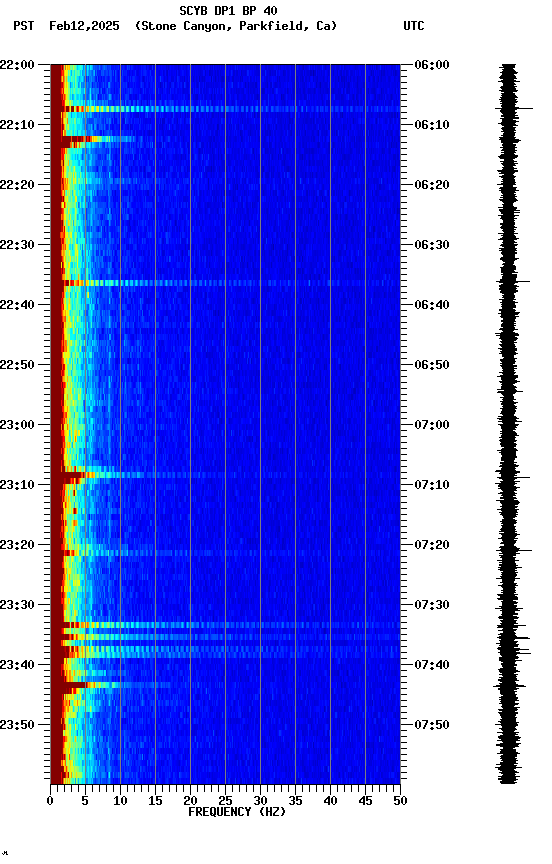Click the 'UTC' timezone label
Image resolution: width=552 pixels, height=864 pixels.
[414, 26]
